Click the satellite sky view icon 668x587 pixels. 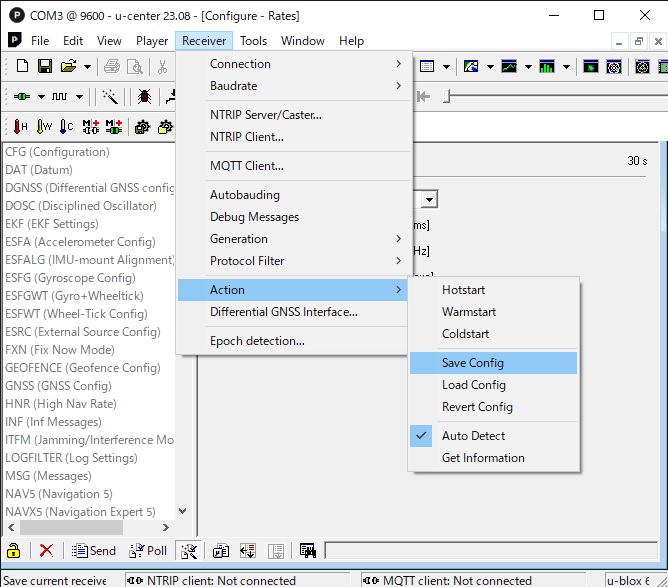613,67
